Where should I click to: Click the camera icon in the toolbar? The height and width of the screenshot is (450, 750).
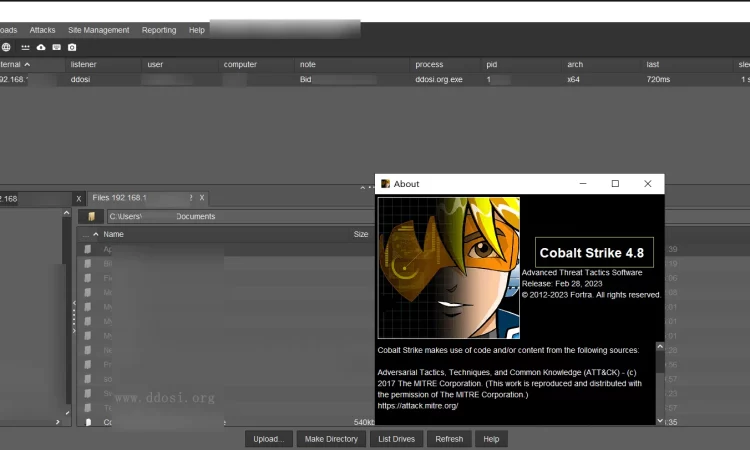pyautogui.click(x=72, y=47)
